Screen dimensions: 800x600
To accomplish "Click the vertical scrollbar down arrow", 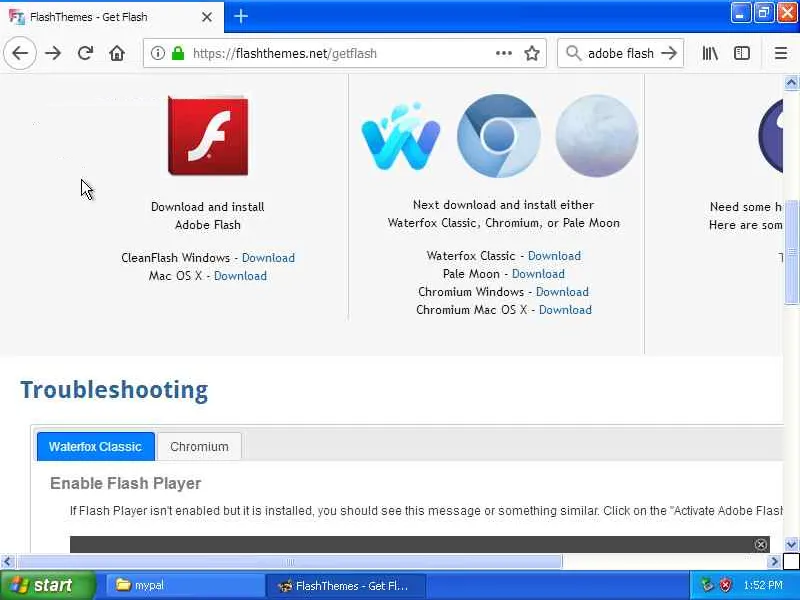I will coord(791,544).
